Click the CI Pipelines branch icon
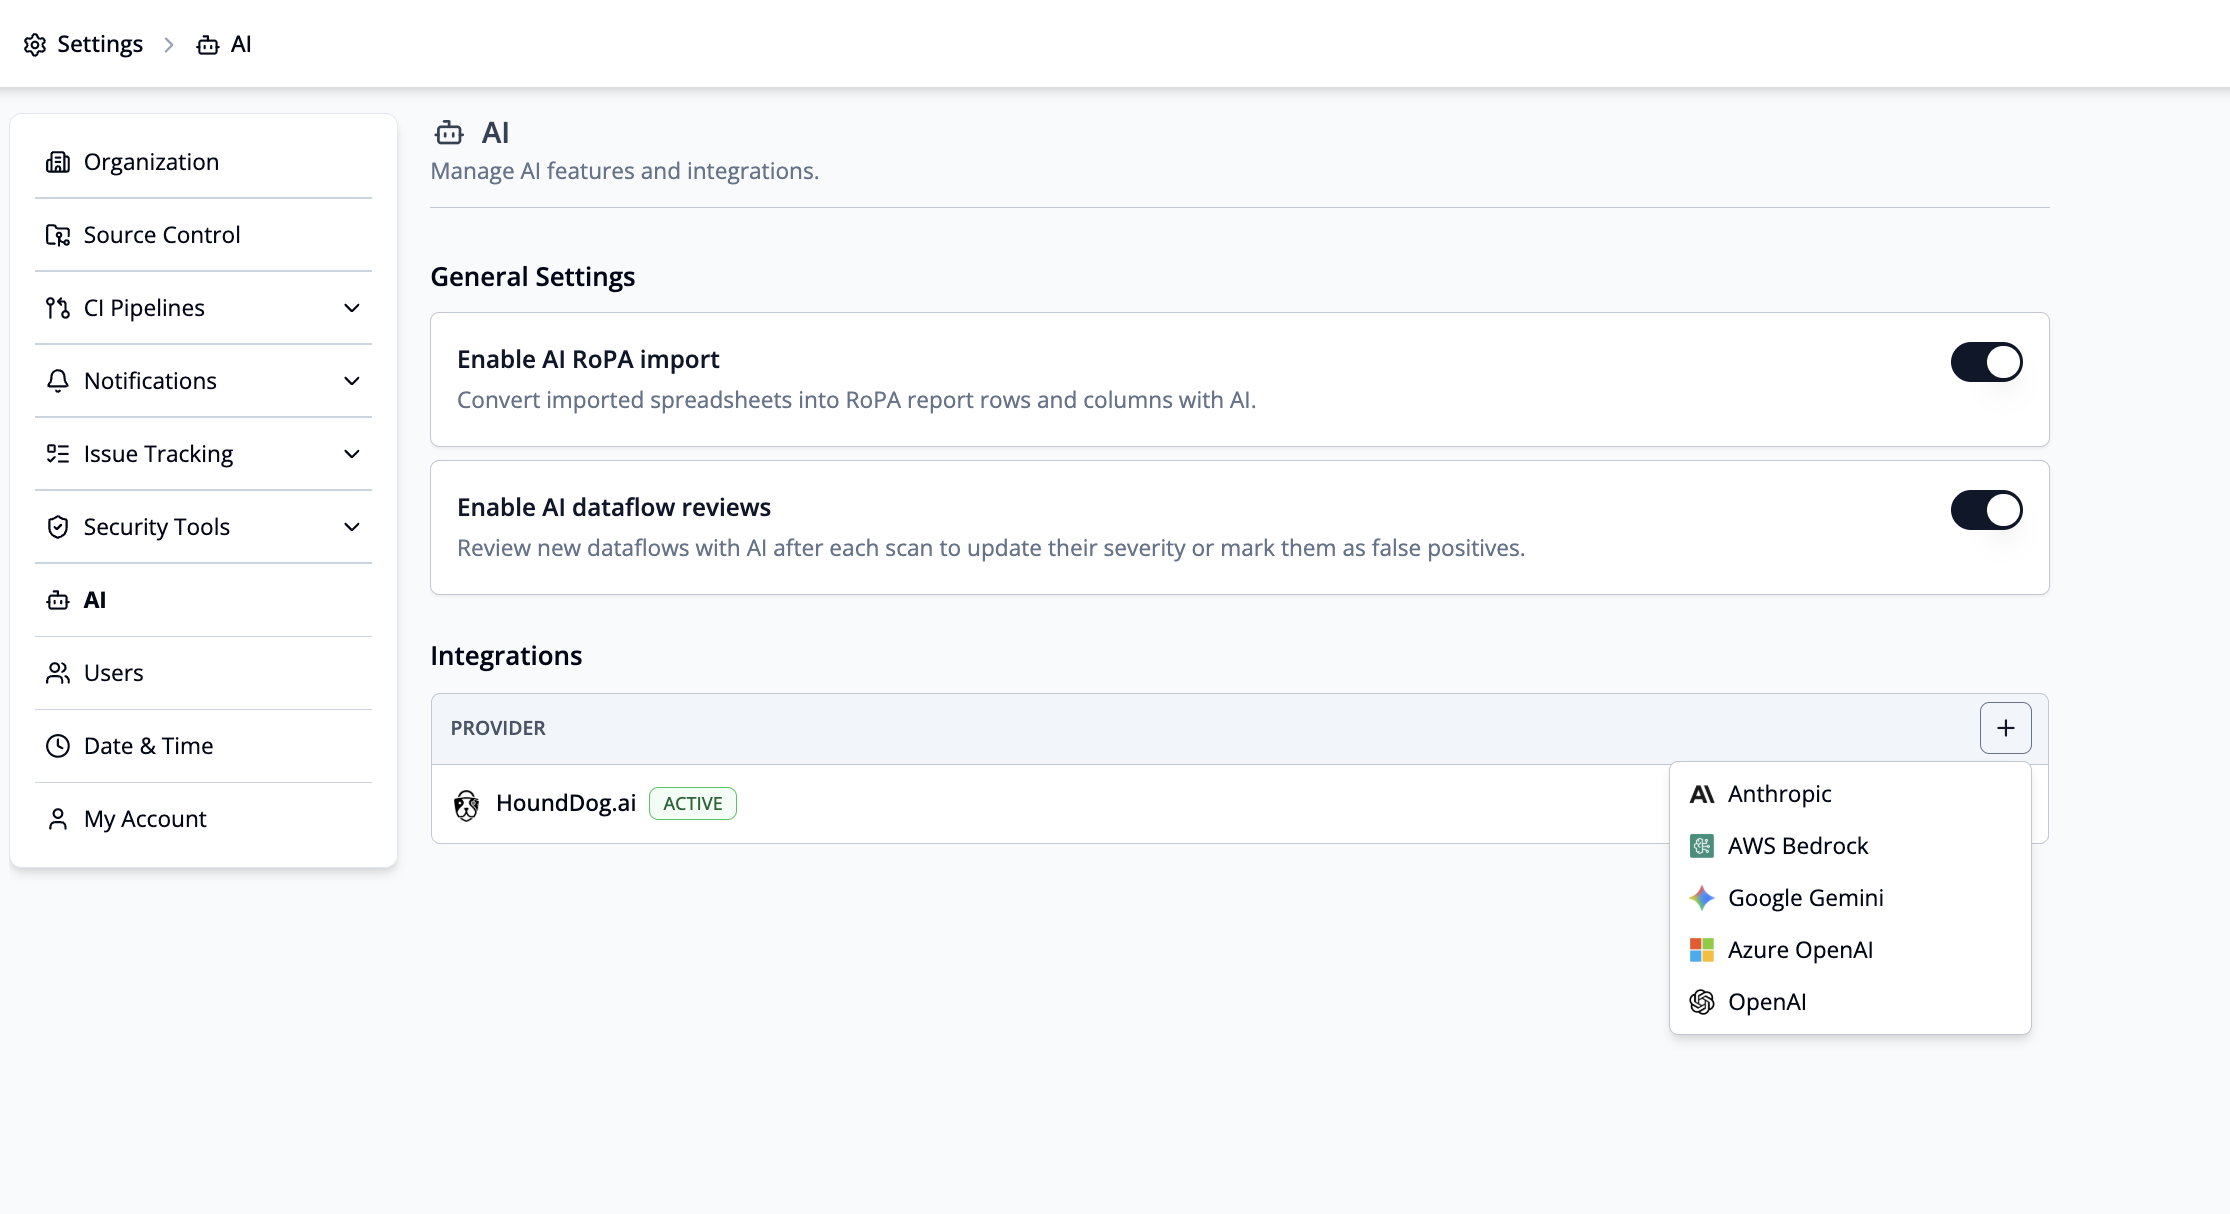Viewport: 2230px width, 1214px height. [x=58, y=308]
